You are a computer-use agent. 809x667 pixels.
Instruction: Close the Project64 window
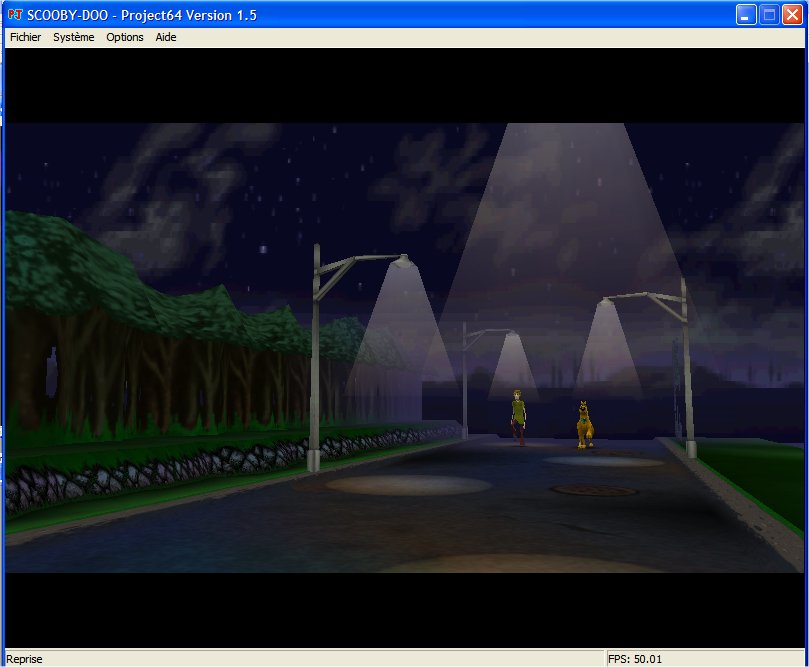[x=792, y=15]
